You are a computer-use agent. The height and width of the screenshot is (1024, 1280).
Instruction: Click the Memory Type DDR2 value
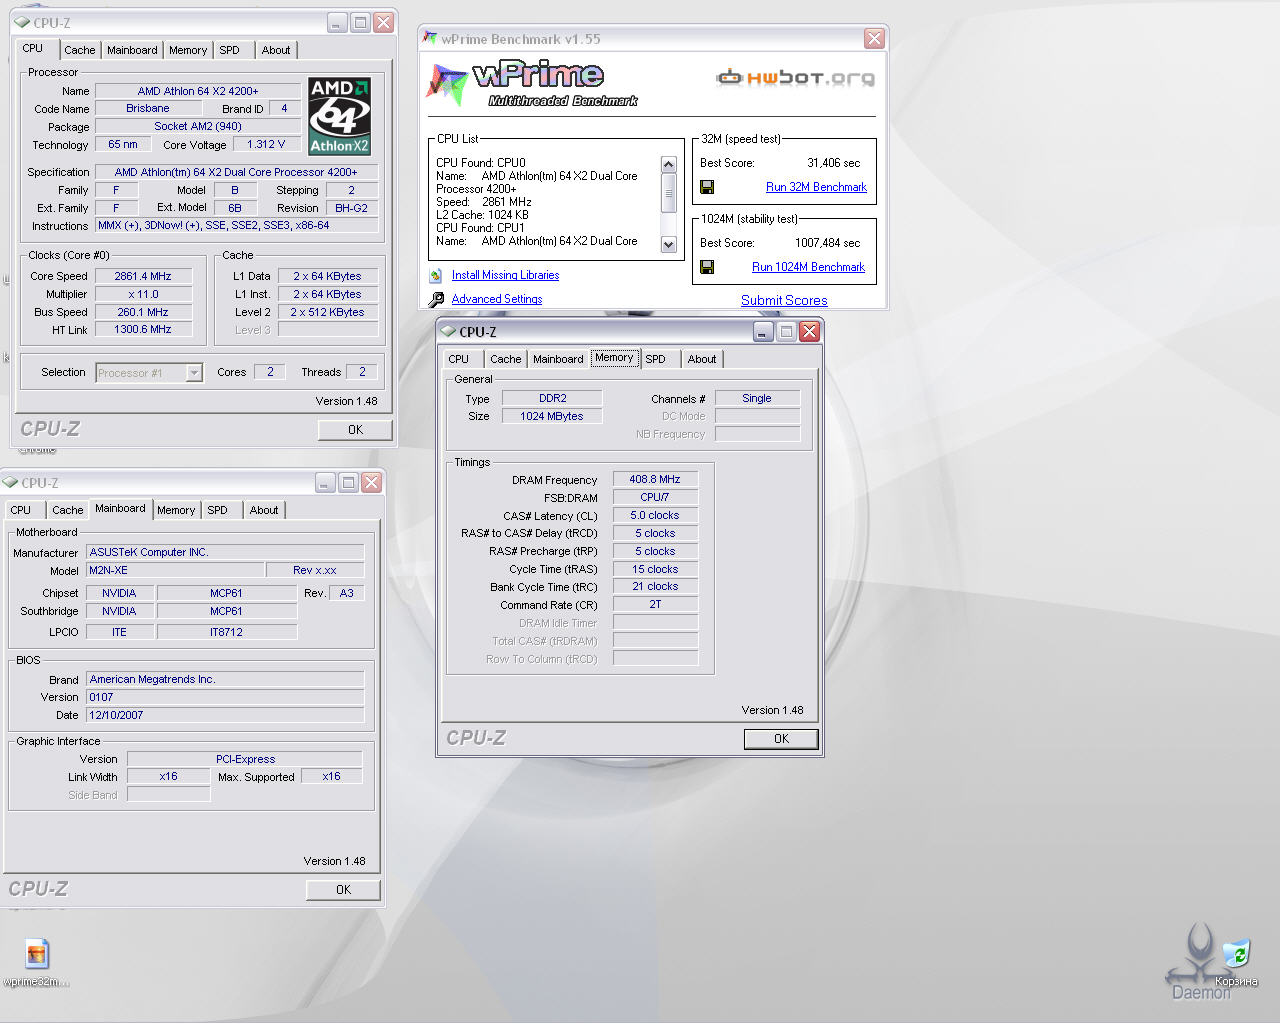pyautogui.click(x=552, y=398)
